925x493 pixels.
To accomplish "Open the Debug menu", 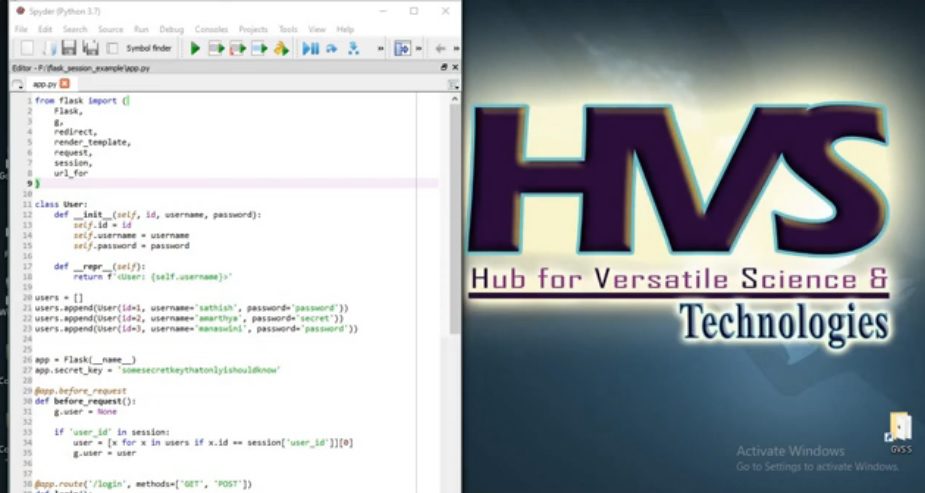I will point(171,29).
